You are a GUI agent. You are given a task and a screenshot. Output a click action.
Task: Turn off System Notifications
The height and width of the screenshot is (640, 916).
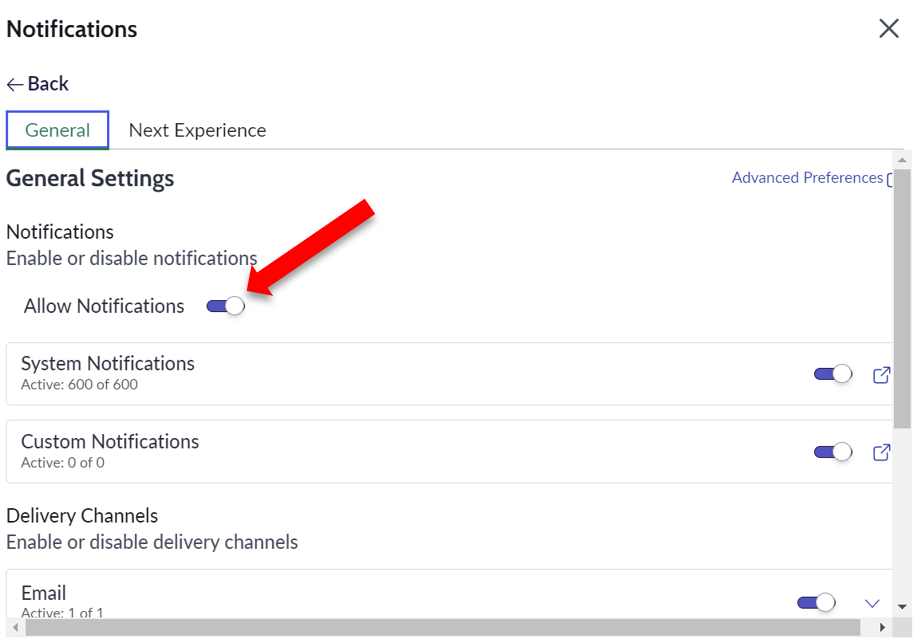832,373
